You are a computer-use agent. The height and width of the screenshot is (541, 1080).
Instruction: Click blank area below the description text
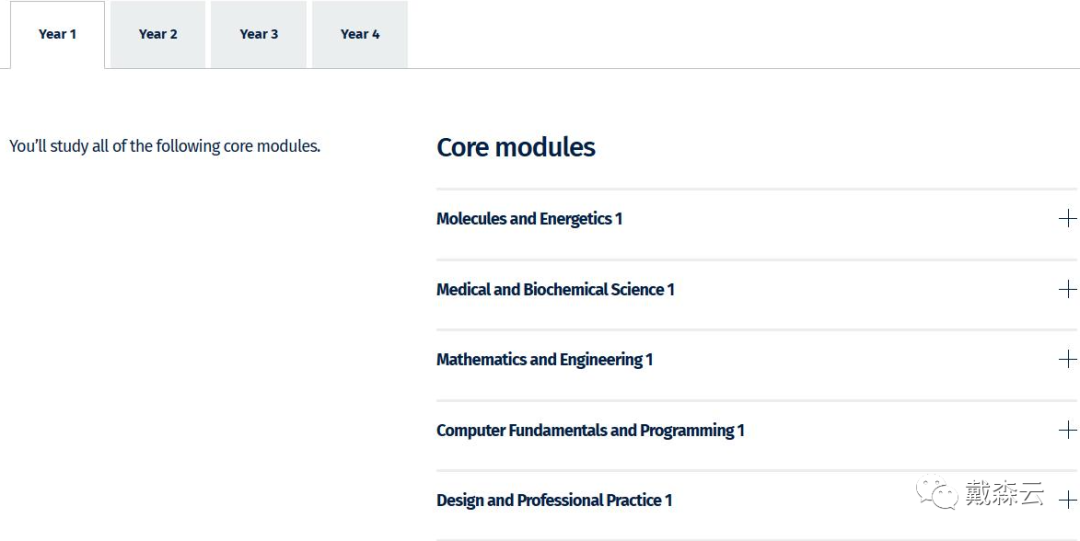click(207, 345)
